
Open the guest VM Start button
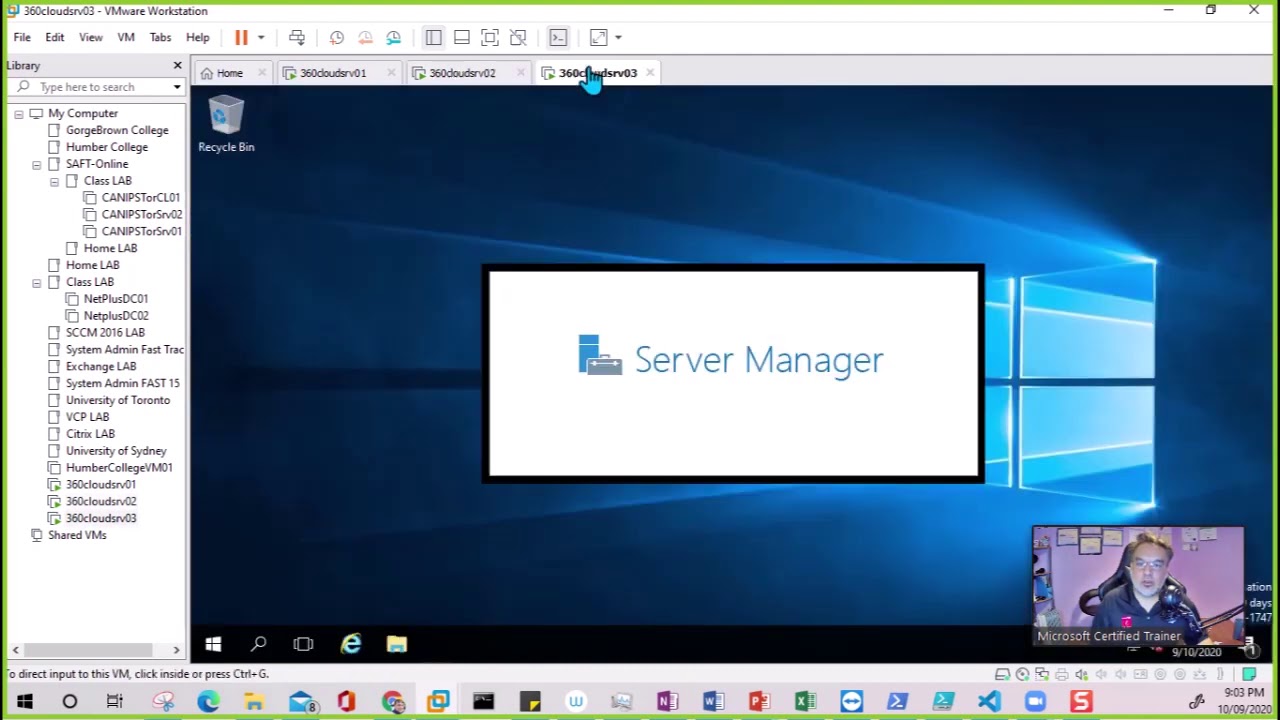pyautogui.click(x=213, y=645)
